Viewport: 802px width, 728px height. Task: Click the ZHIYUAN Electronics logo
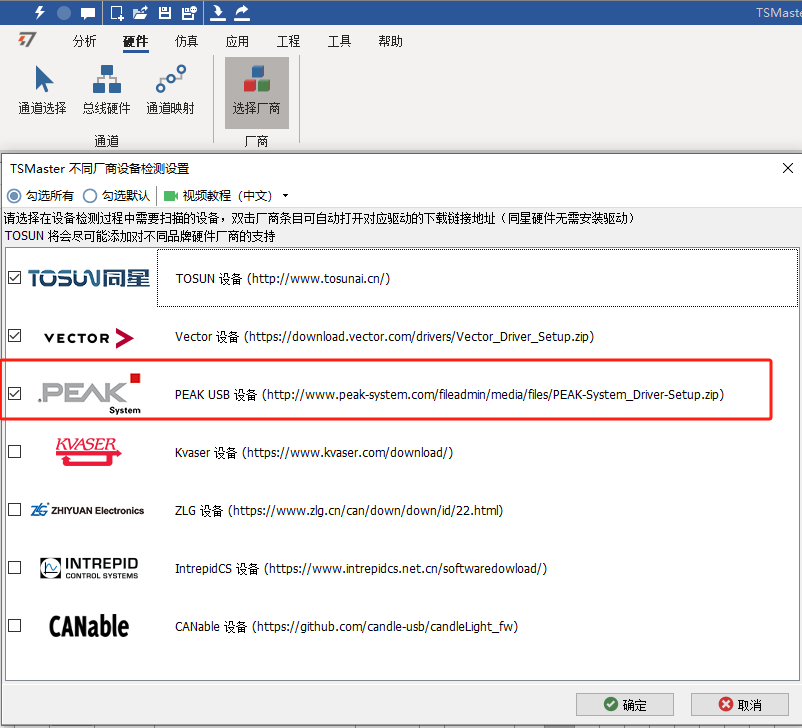87,510
